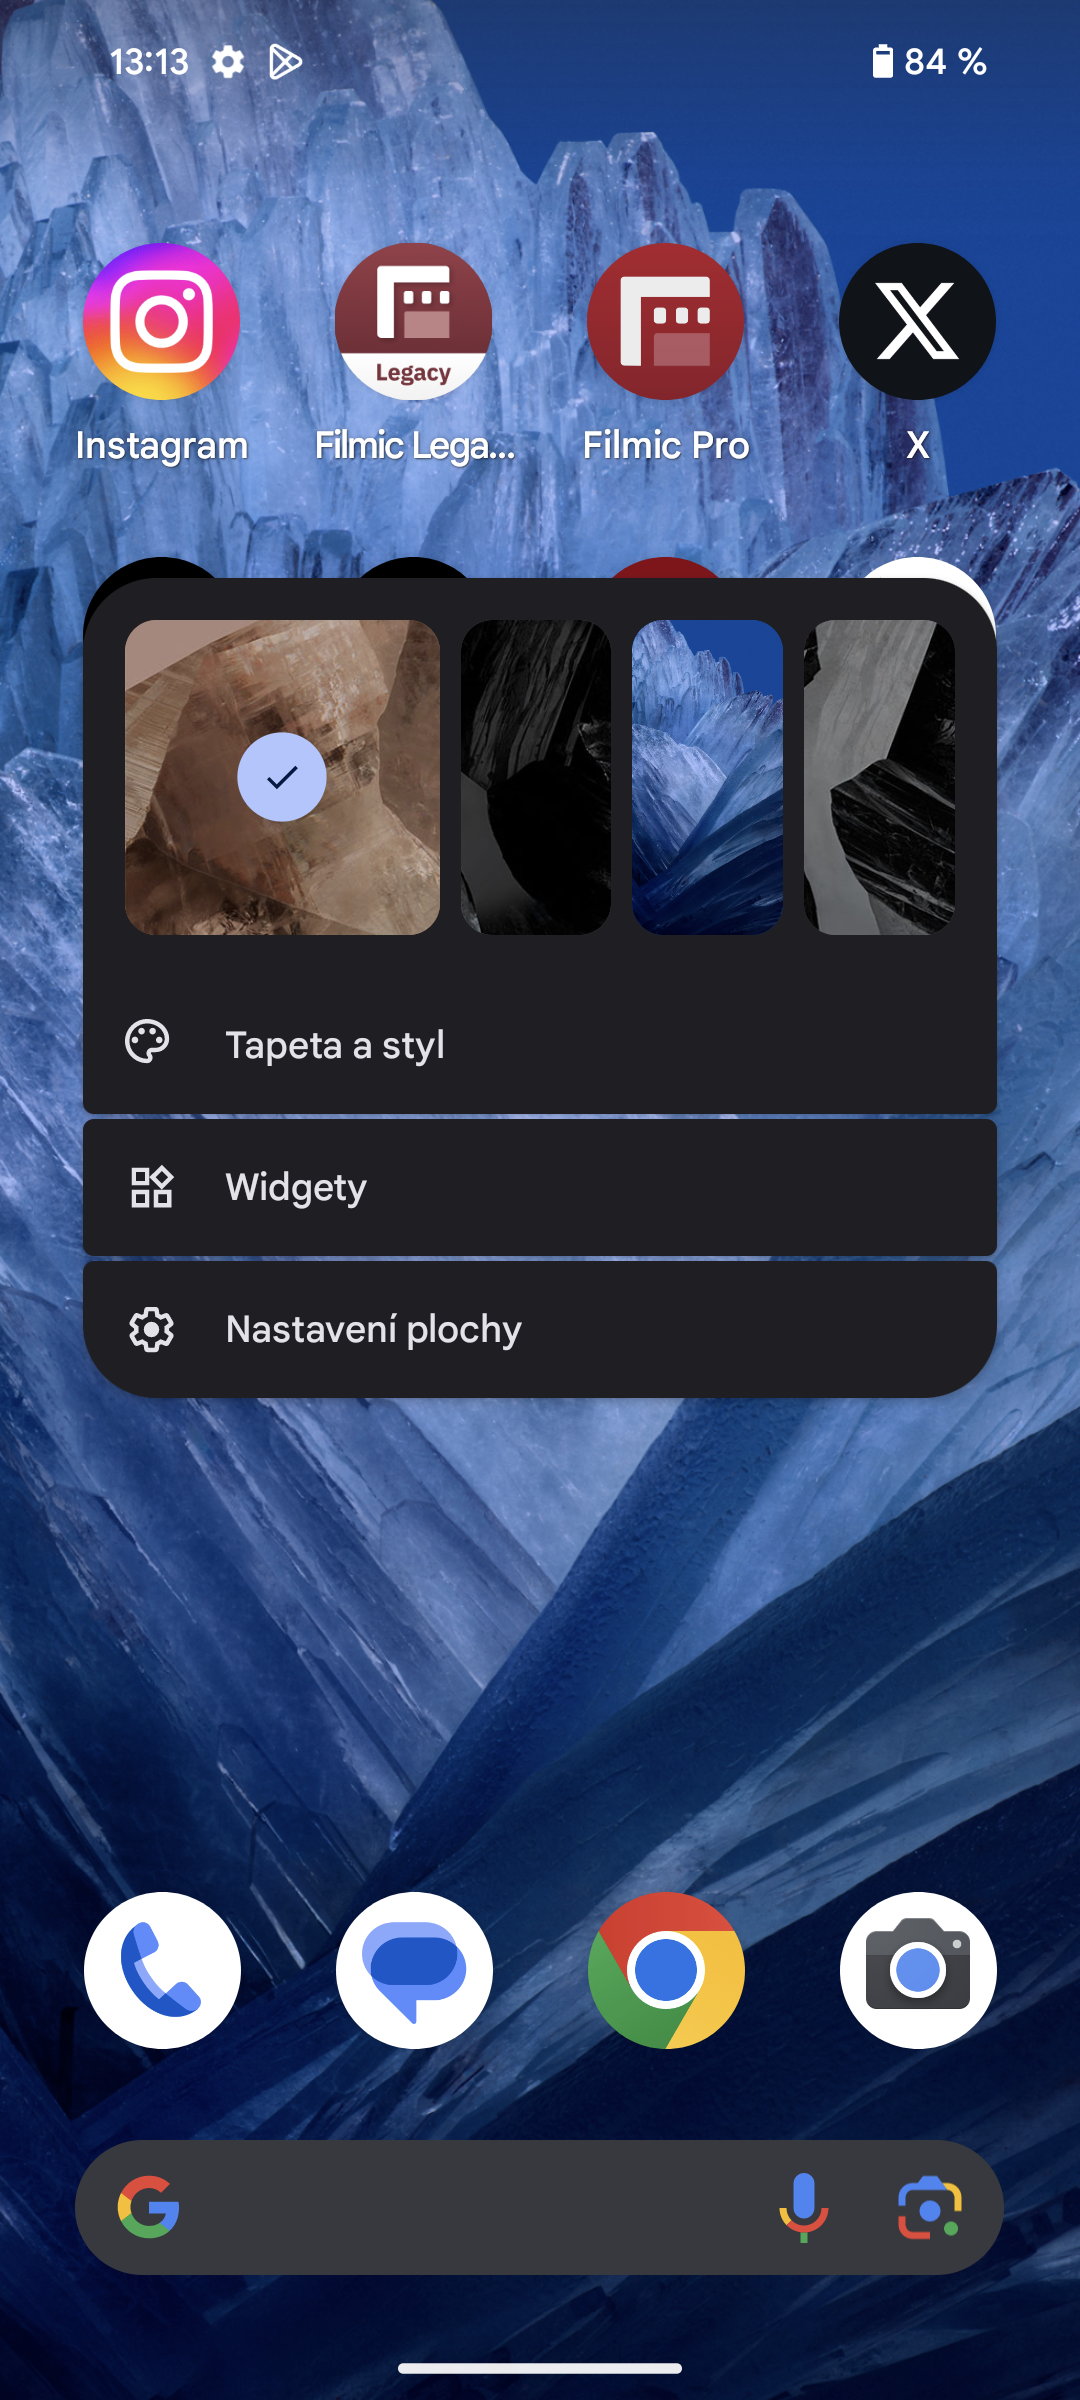Open the Filmic Pro app

(665, 322)
